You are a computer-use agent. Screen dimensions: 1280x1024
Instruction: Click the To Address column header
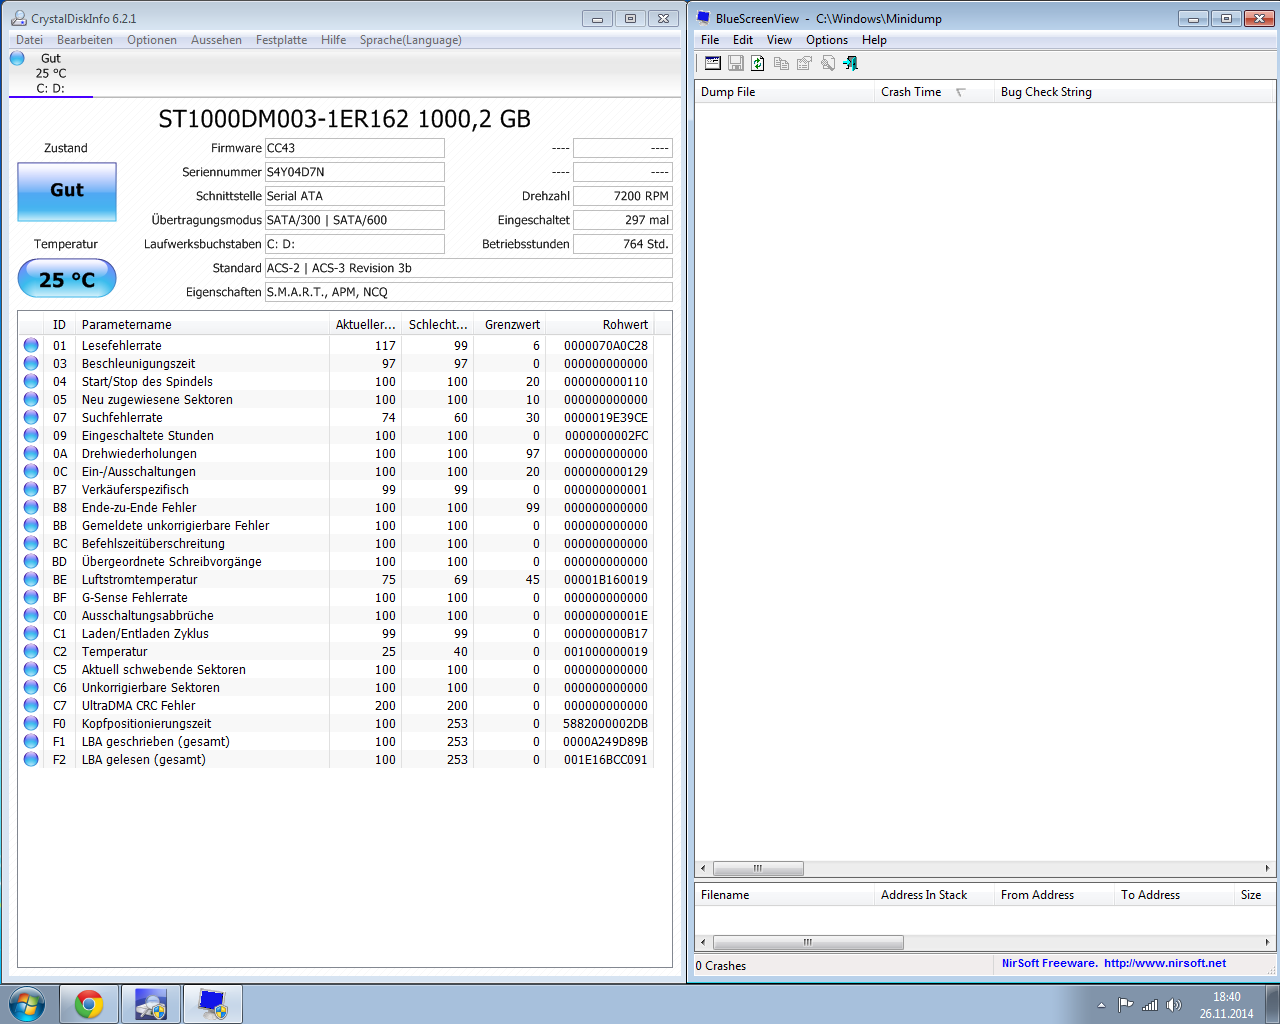(x=1174, y=895)
